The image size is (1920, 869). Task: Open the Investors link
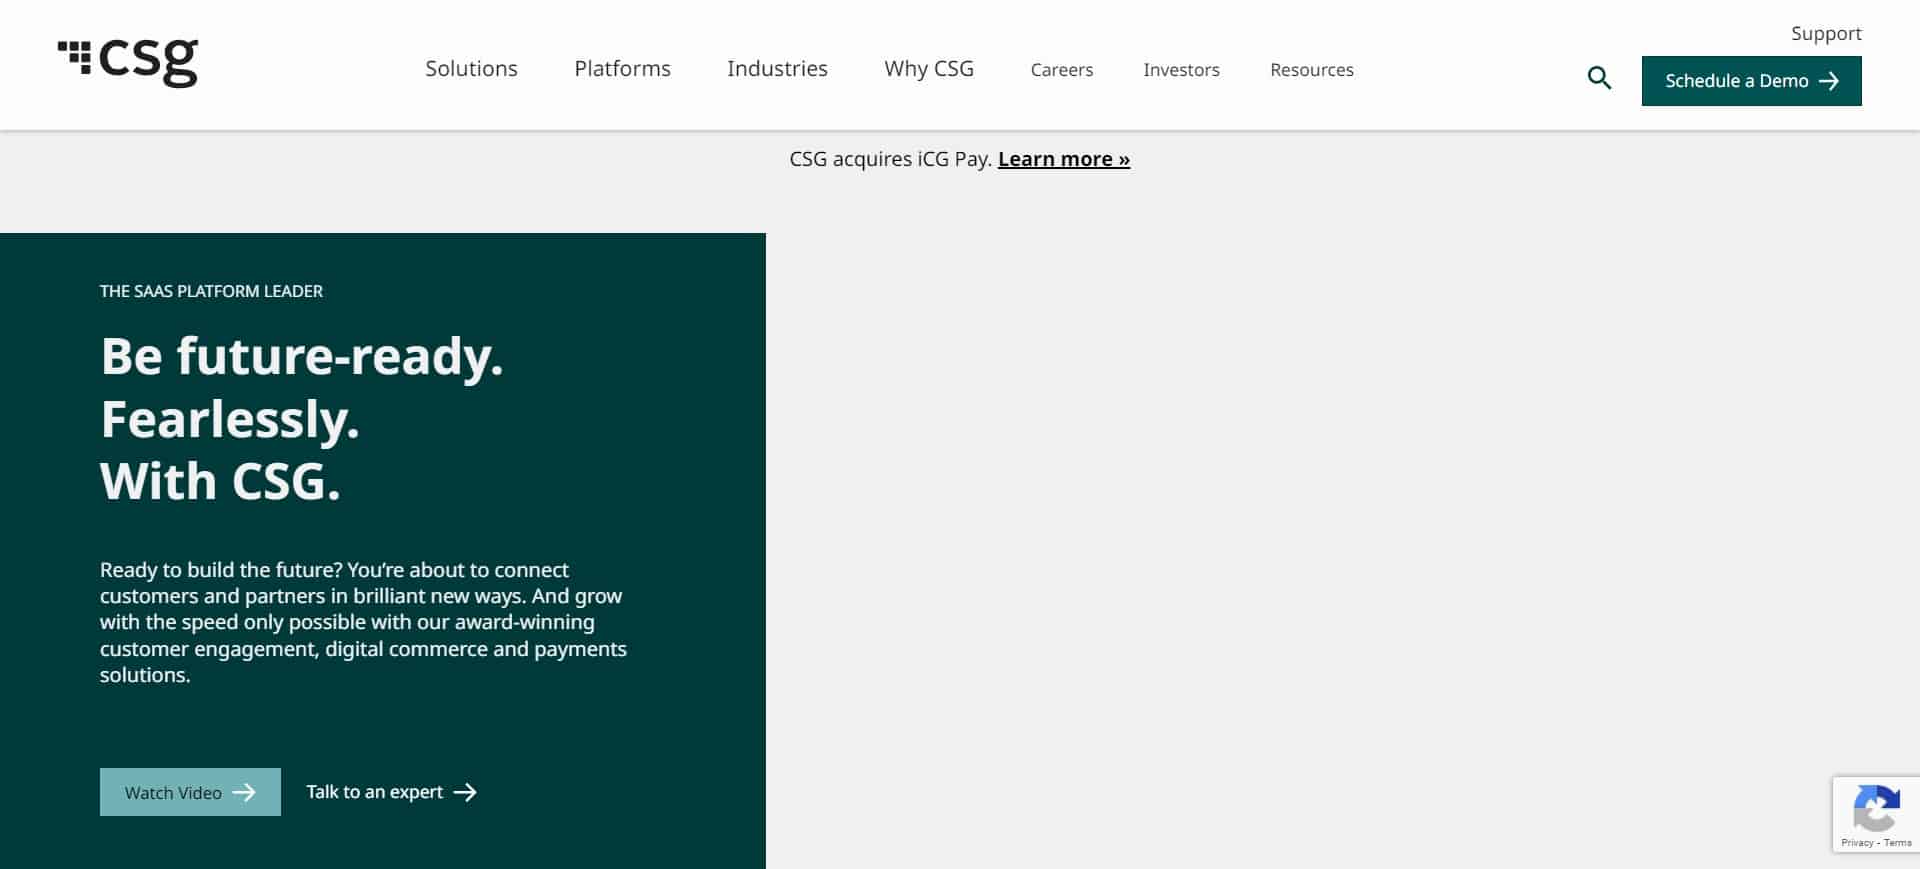1181,70
